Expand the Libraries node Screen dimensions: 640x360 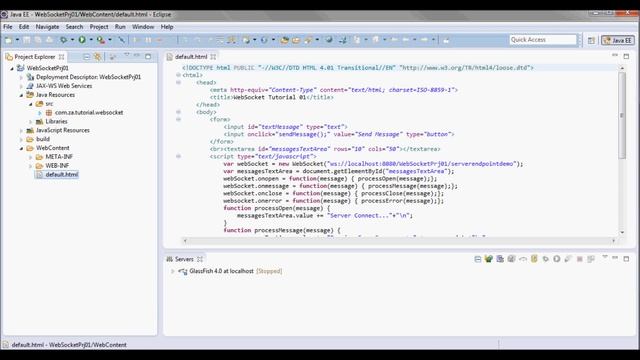30,122
